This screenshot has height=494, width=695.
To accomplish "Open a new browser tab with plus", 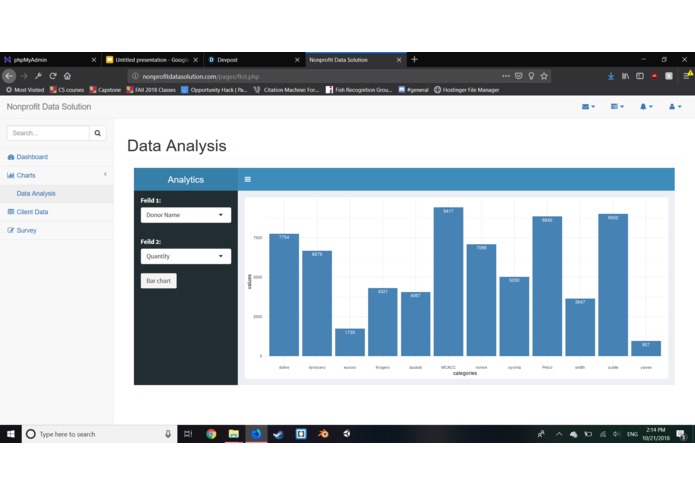I will [x=414, y=59].
